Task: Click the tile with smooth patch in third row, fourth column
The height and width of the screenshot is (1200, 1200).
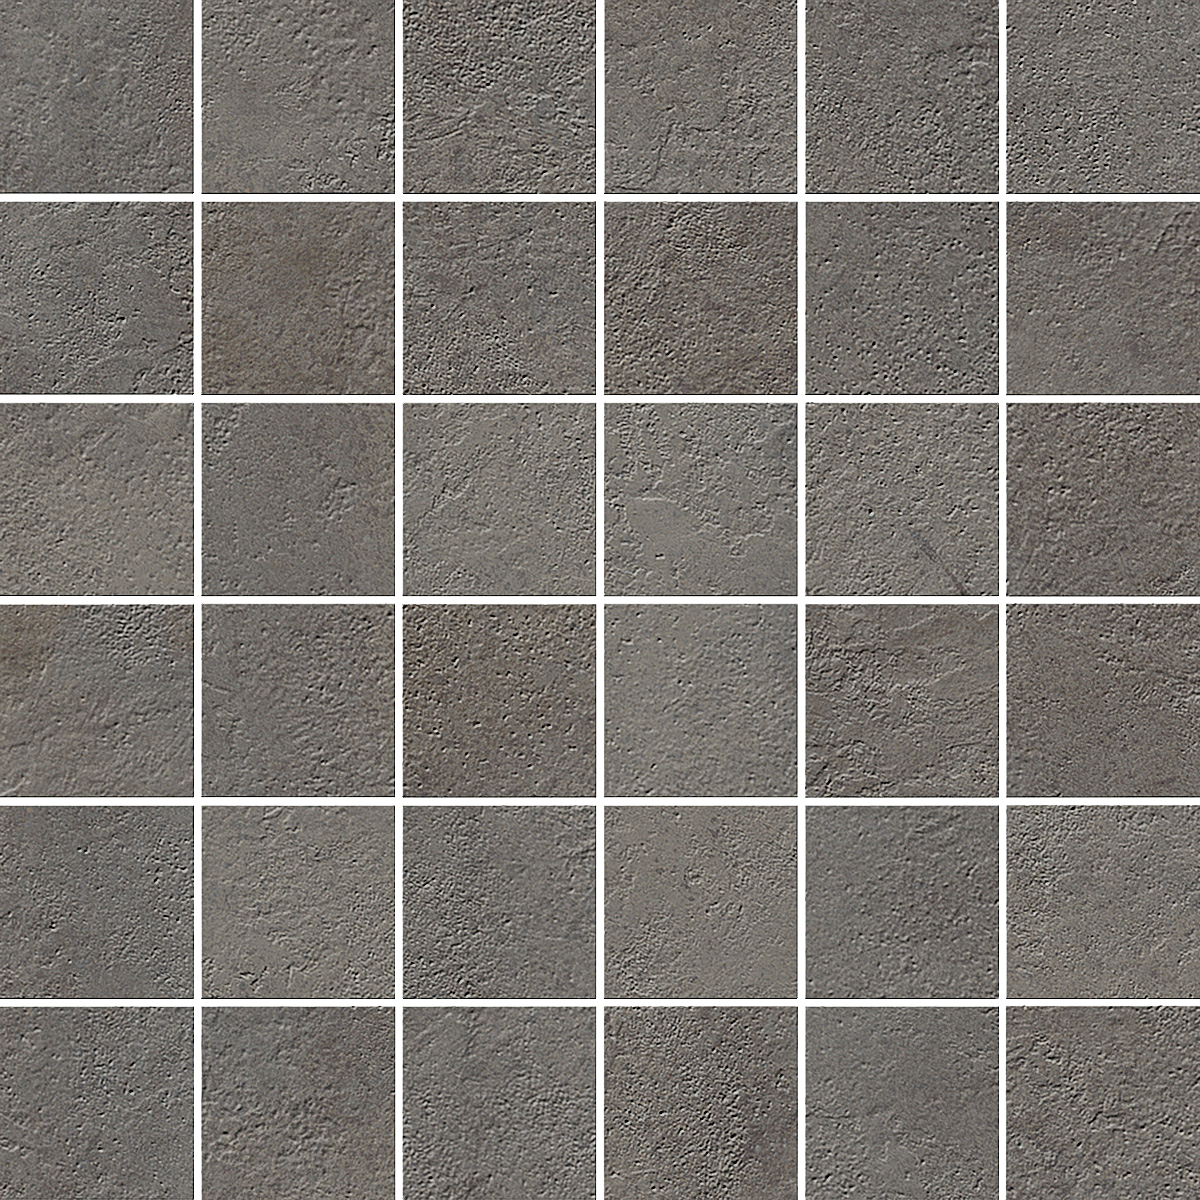Action: click(700, 499)
